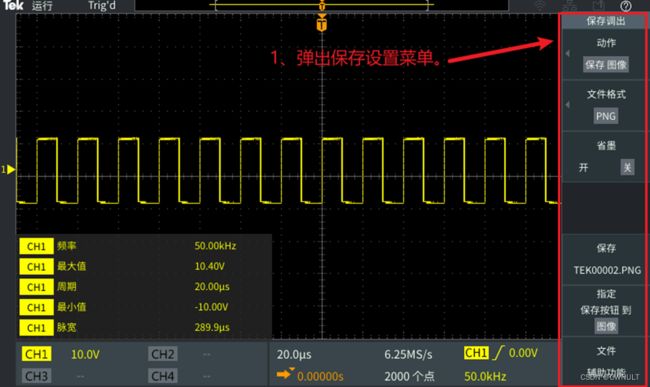650x387 pixels.
Task: Enable the CH3 channel badge
Action: pyautogui.click(x=36, y=376)
